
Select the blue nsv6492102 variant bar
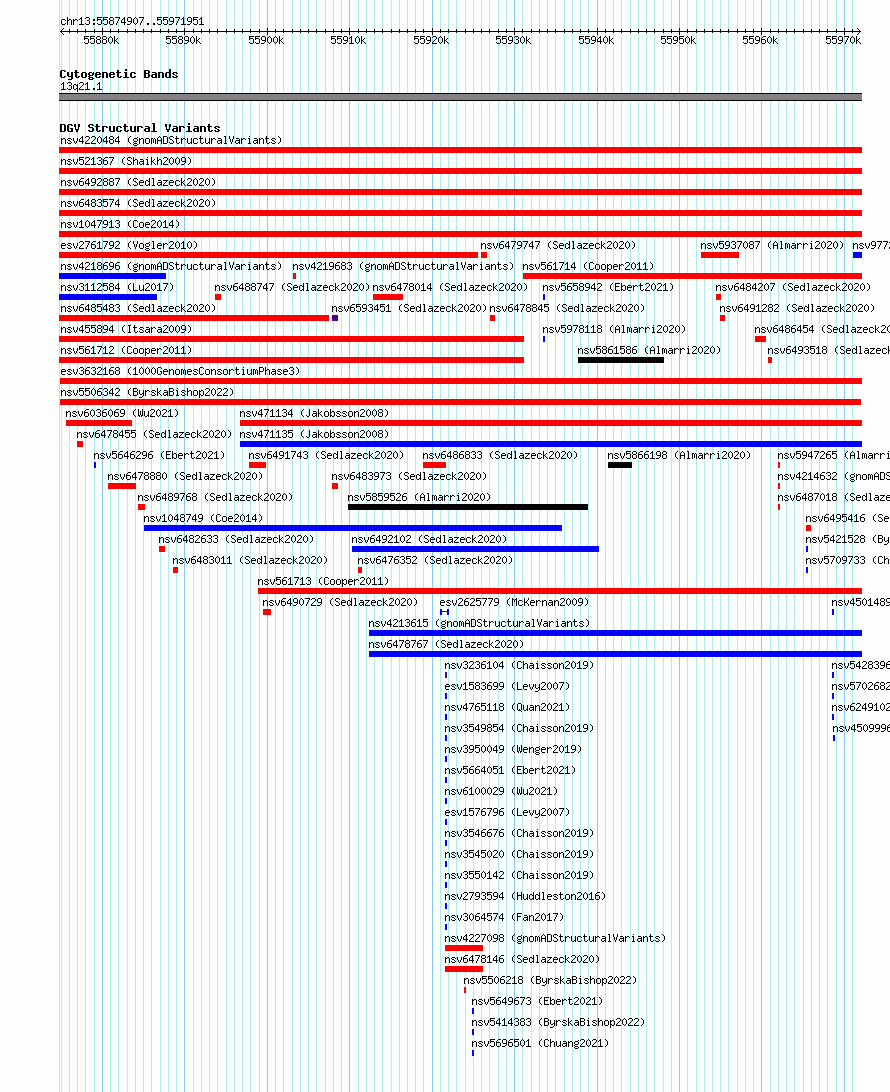click(475, 549)
